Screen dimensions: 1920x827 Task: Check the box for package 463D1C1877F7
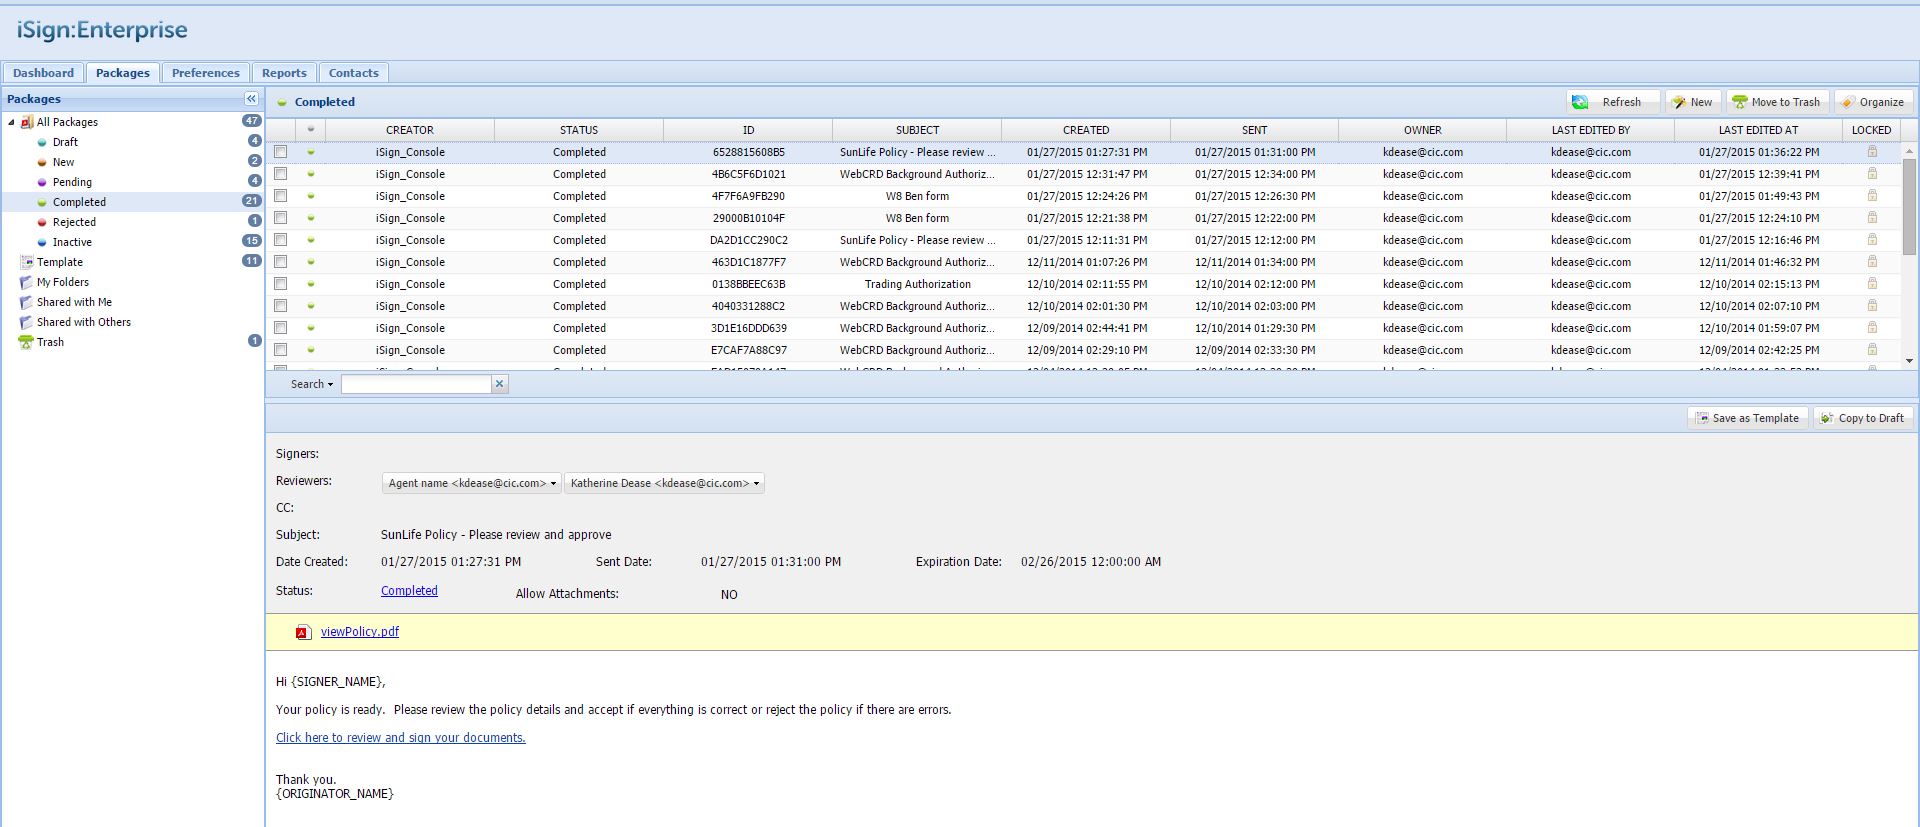pyautogui.click(x=281, y=262)
